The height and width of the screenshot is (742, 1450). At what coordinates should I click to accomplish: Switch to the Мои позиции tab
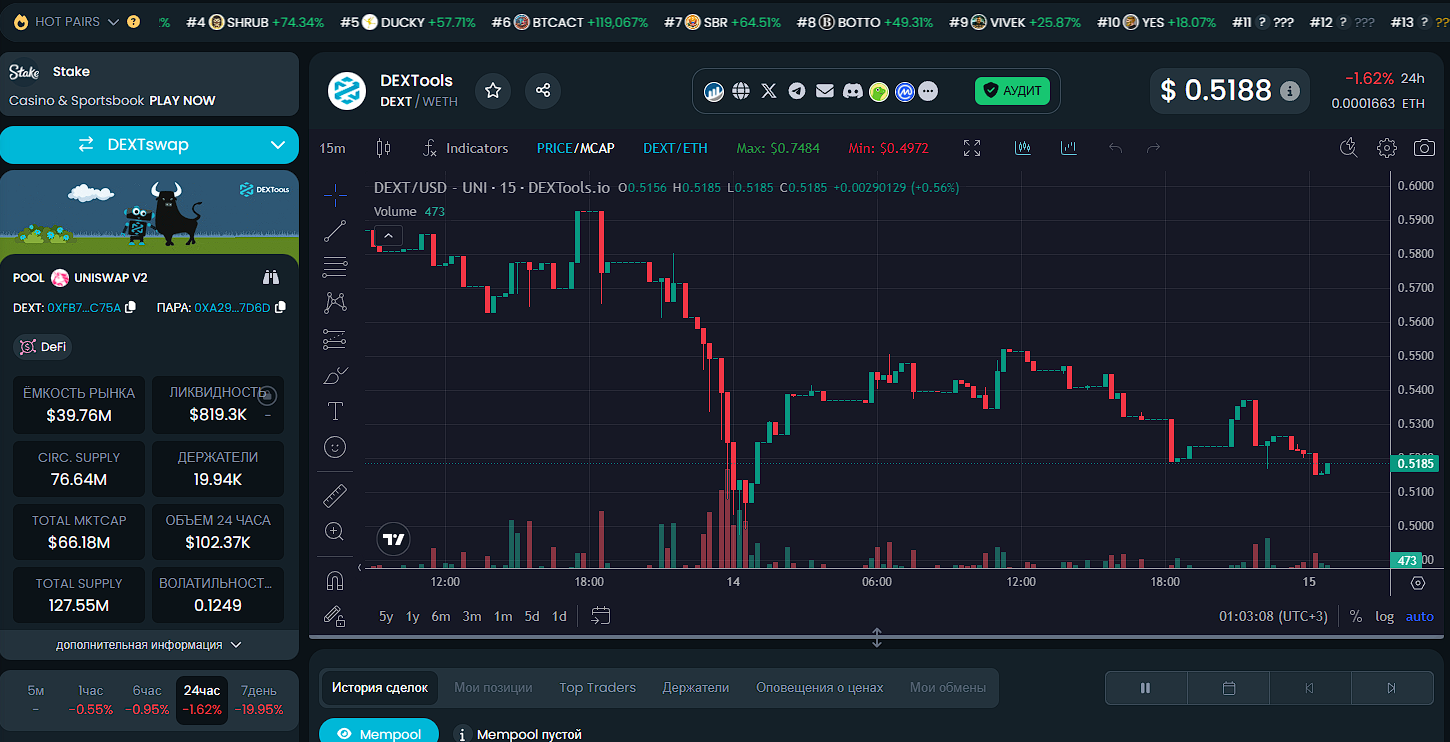(x=493, y=687)
